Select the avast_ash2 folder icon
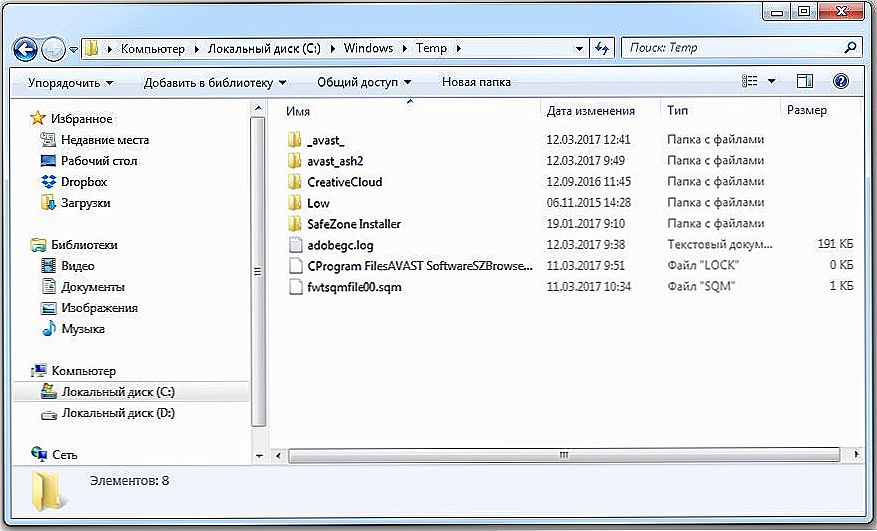This screenshot has height=531, width=877. click(x=295, y=161)
